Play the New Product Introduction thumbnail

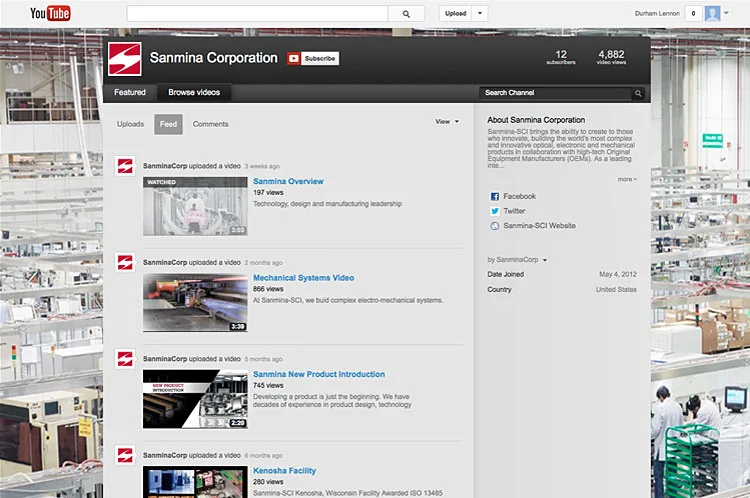195,399
